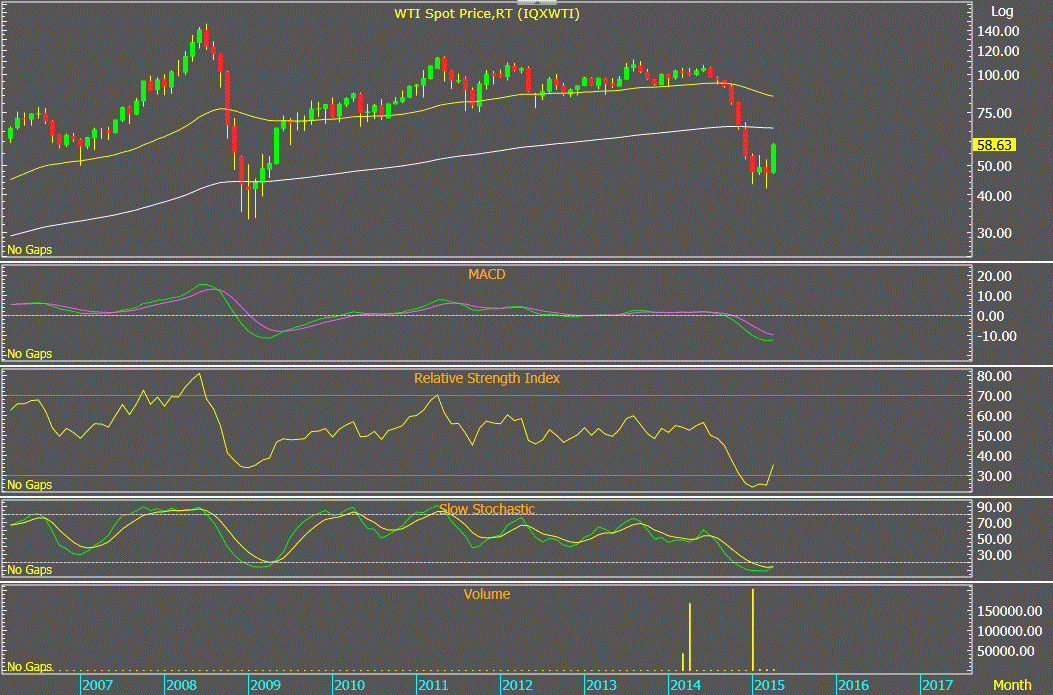This screenshot has width=1053, height=695.
Task: Click the 140.00 price axis label
Action: pyautogui.click(x=998, y=31)
